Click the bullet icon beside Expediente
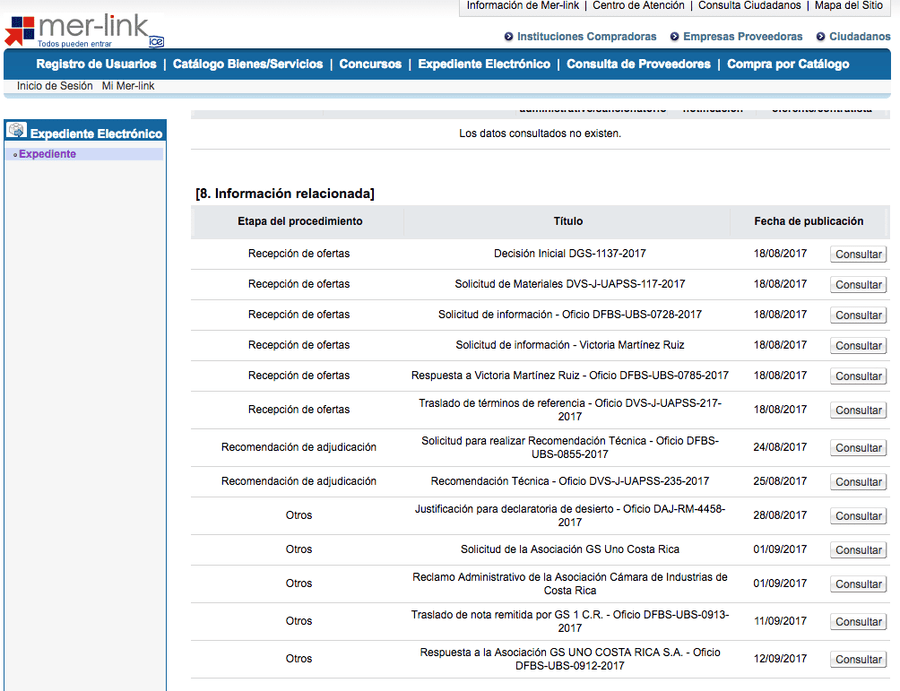This screenshot has height=691, width=900. tap(13, 153)
